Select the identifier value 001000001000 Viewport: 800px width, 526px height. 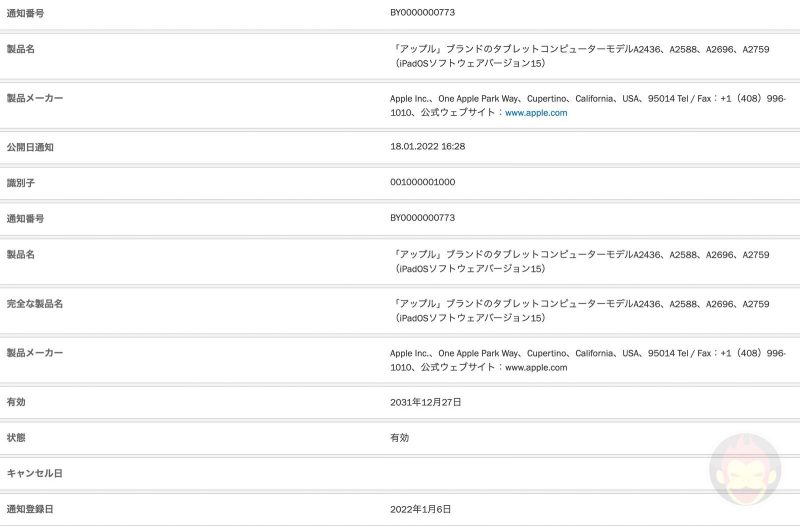click(422, 183)
